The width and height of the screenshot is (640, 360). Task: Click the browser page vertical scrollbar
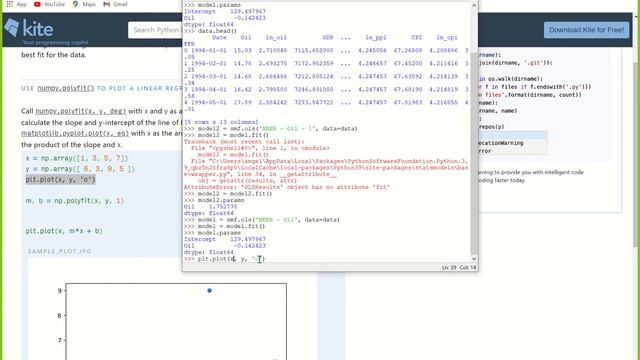[636, 155]
